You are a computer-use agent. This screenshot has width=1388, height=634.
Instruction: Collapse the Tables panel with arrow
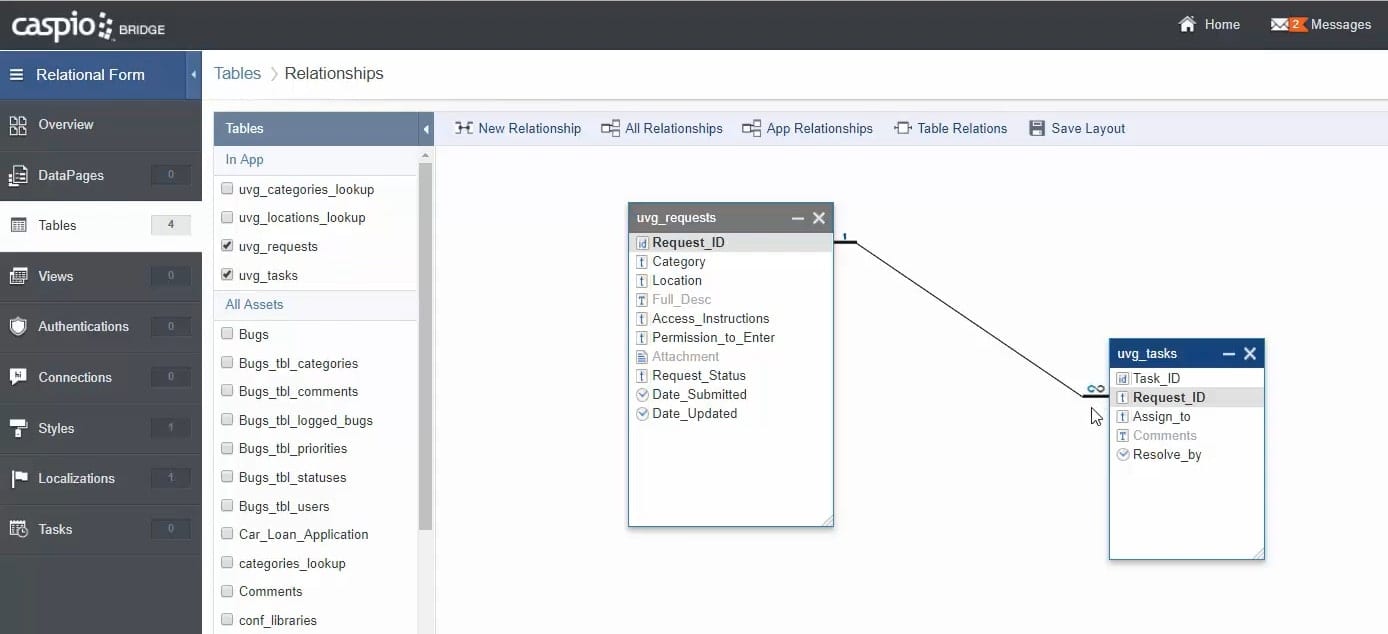coord(426,129)
